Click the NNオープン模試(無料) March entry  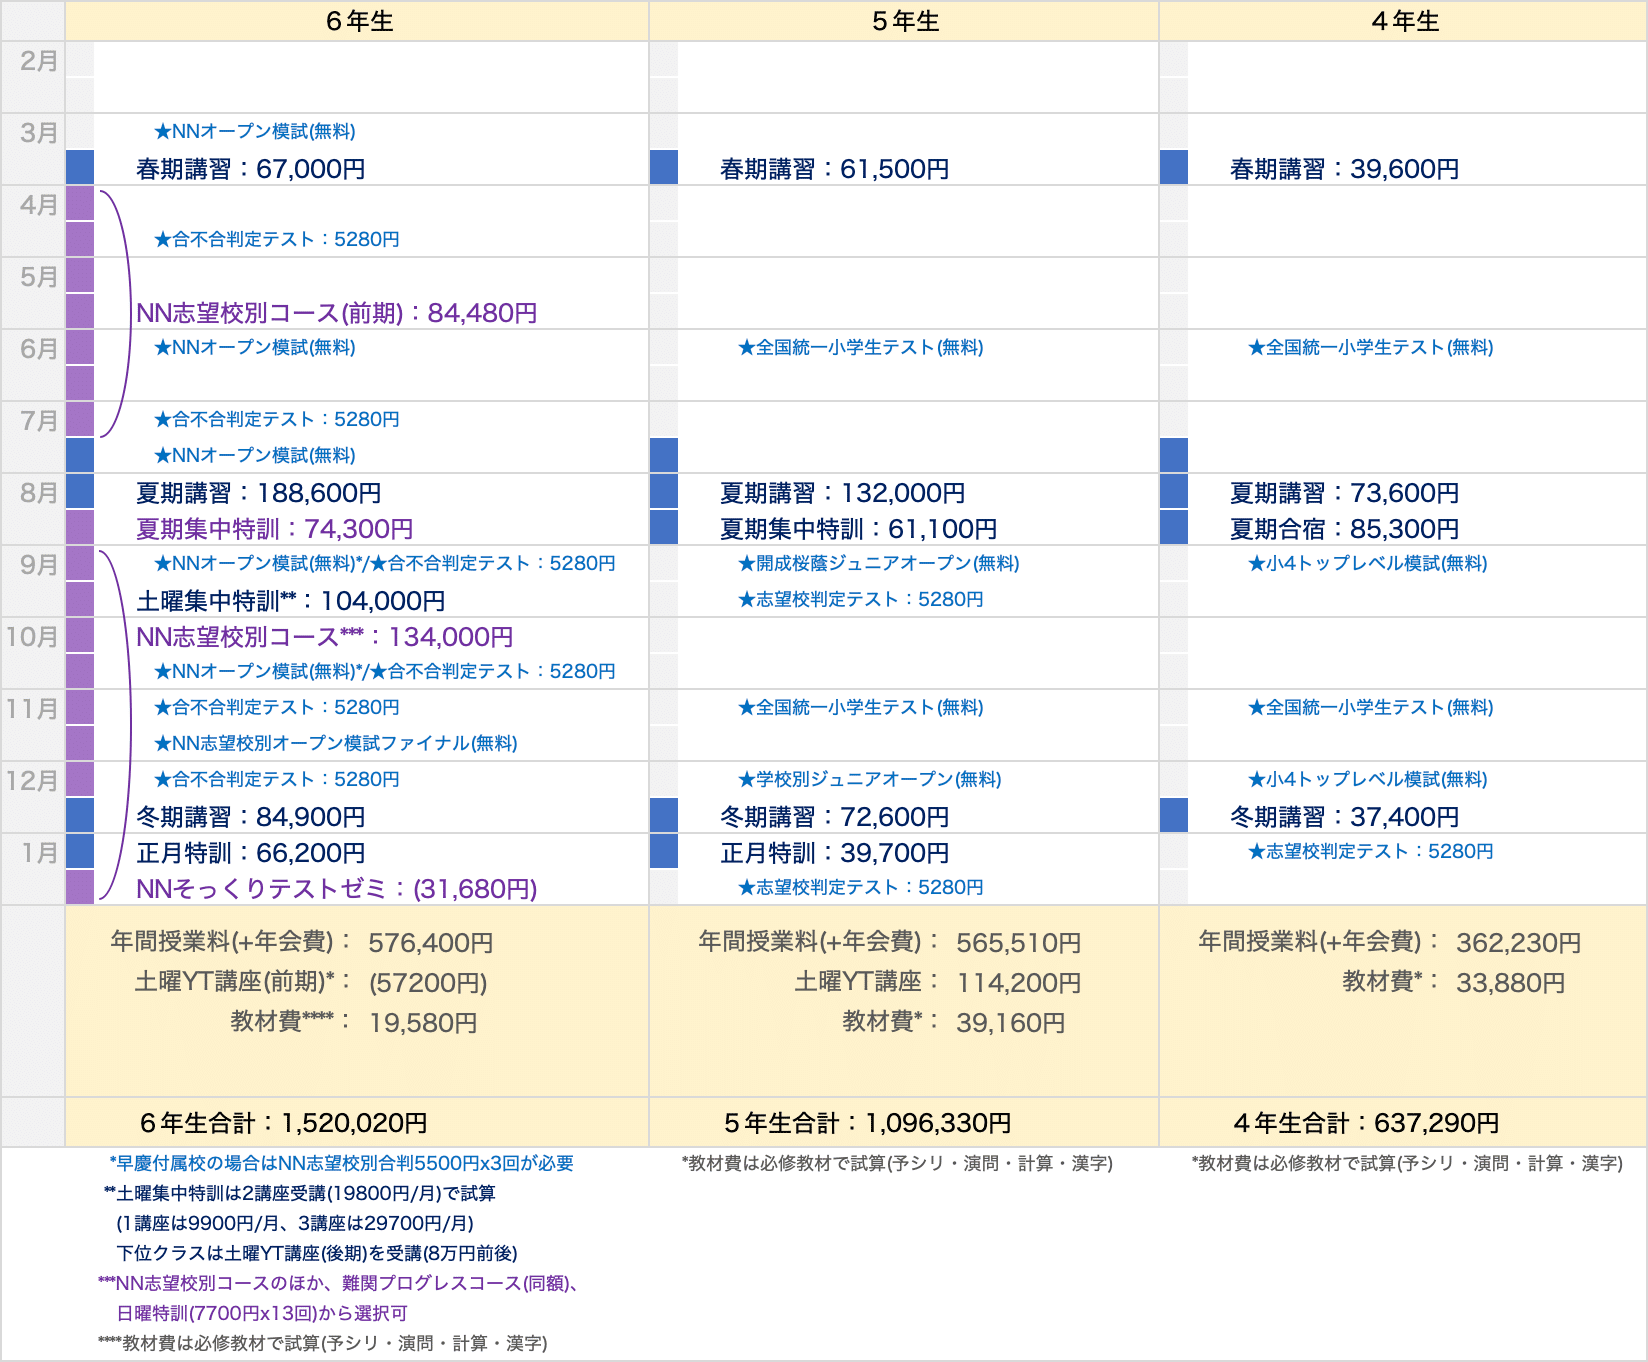[x=253, y=131]
